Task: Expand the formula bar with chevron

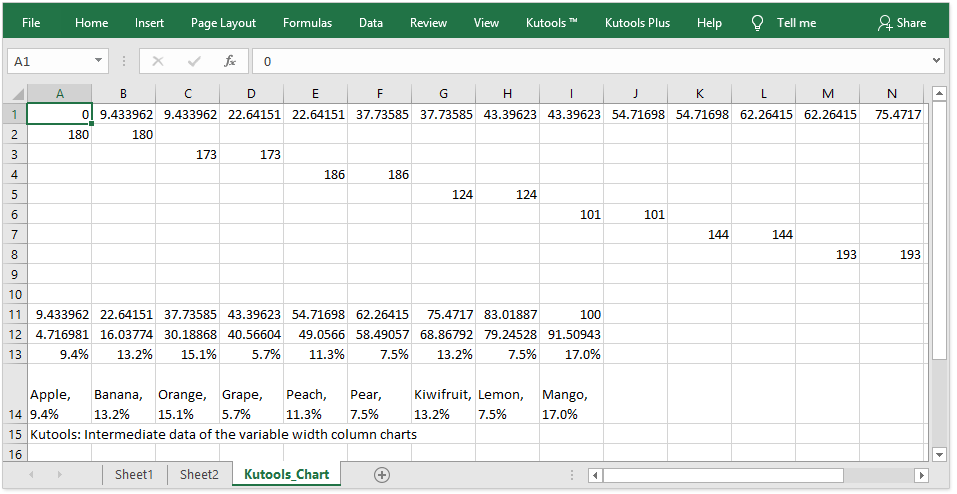Action: [936, 61]
